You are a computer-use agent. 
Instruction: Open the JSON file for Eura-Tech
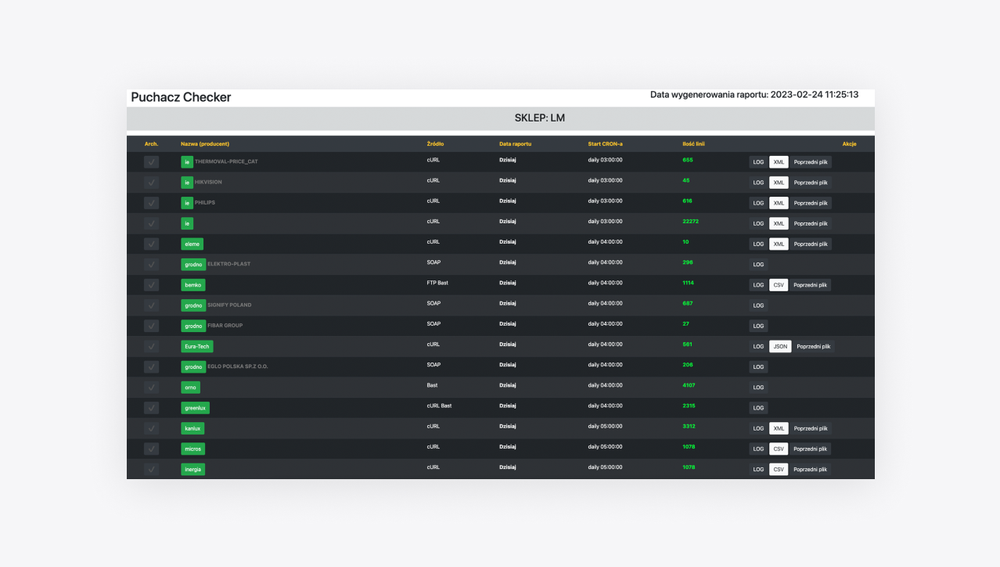pyautogui.click(x=780, y=347)
